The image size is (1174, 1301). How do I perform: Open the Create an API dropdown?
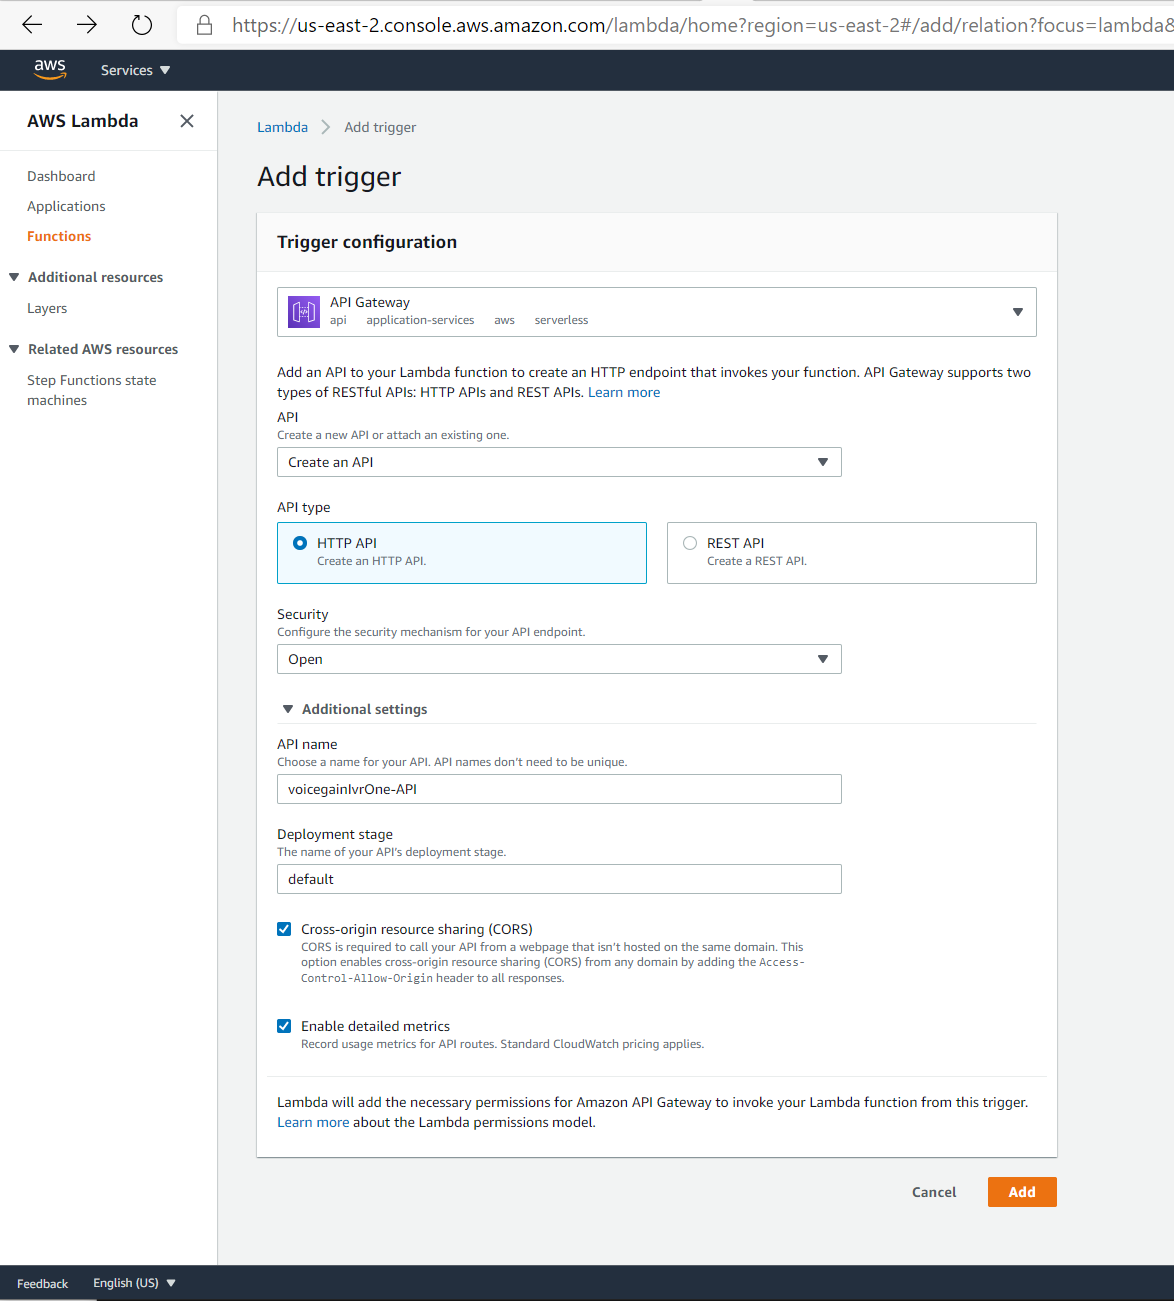coord(559,462)
